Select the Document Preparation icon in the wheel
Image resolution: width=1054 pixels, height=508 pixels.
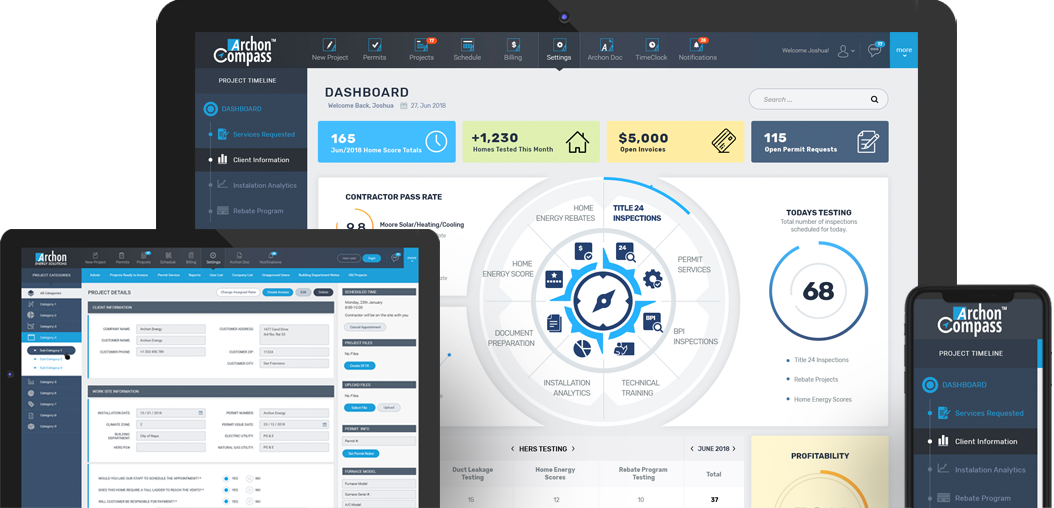555,321
